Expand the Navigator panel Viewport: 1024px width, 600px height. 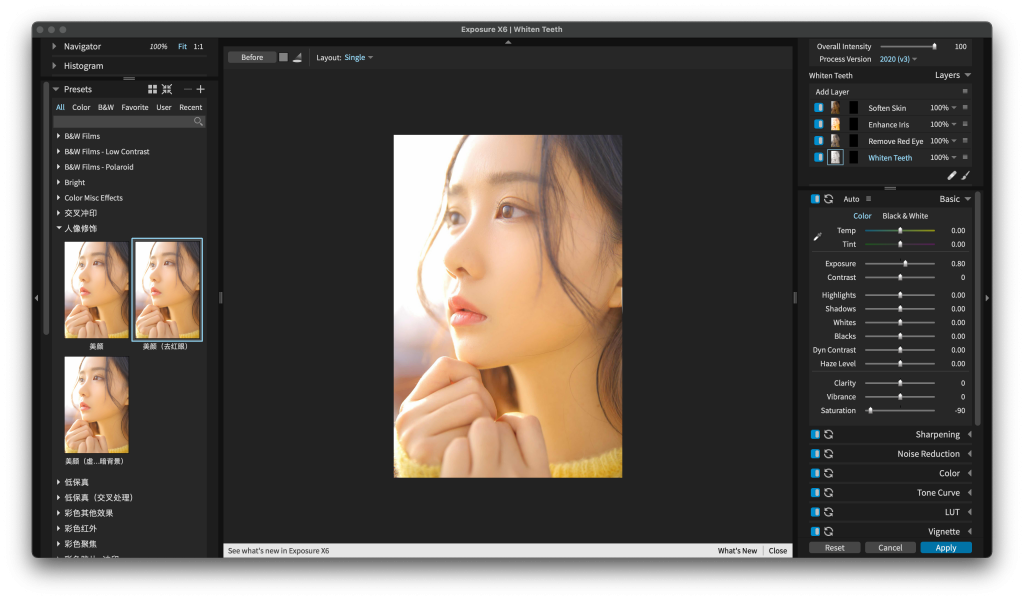54,46
